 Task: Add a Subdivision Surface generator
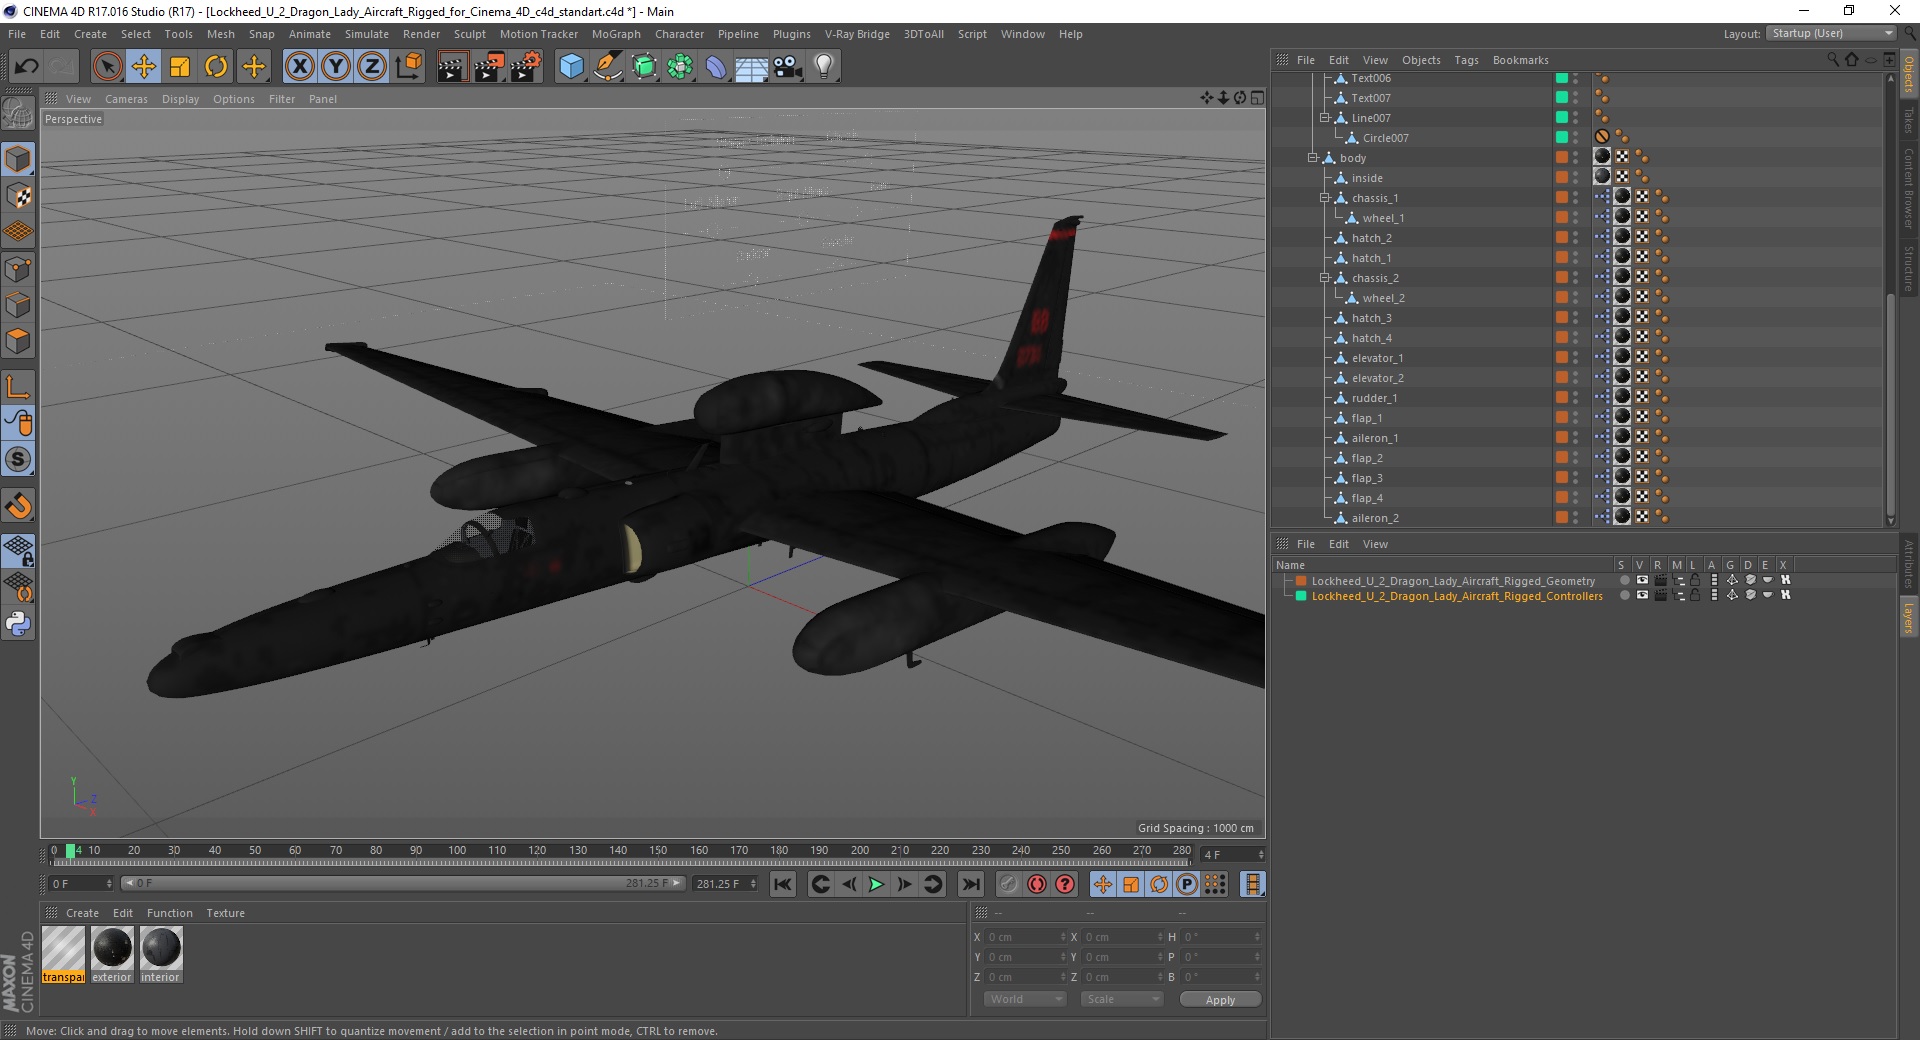[644, 67]
